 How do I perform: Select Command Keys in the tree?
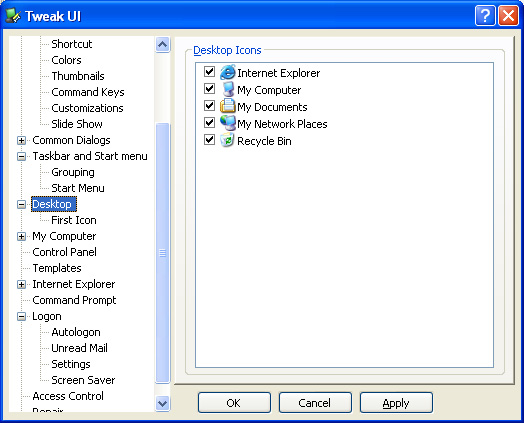pyautogui.click(x=88, y=92)
